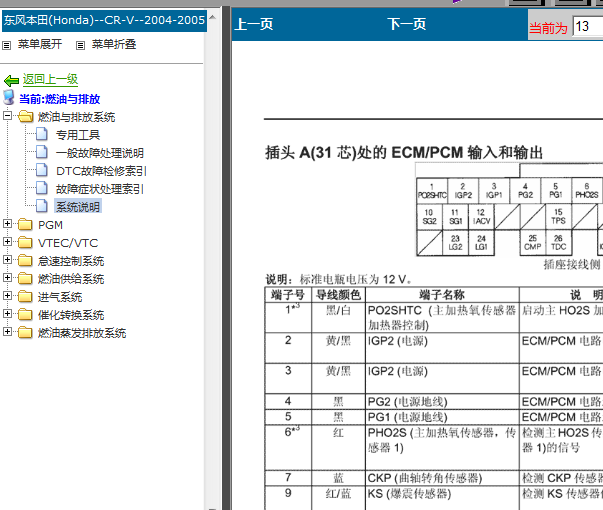Open the DTC故障检修索引 tree item
This screenshot has width=603, height=510.
(x=101, y=171)
